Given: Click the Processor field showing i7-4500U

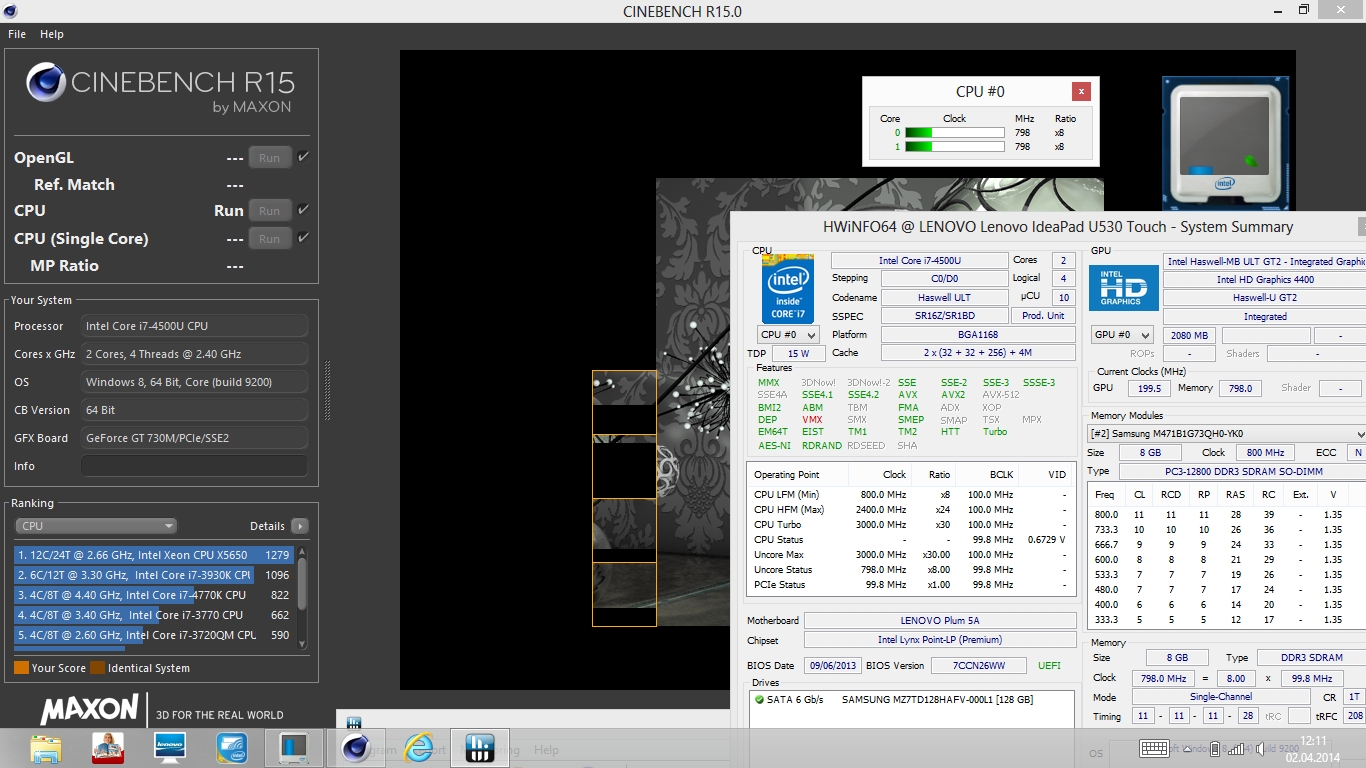Looking at the screenshot, I should point(194,326).
